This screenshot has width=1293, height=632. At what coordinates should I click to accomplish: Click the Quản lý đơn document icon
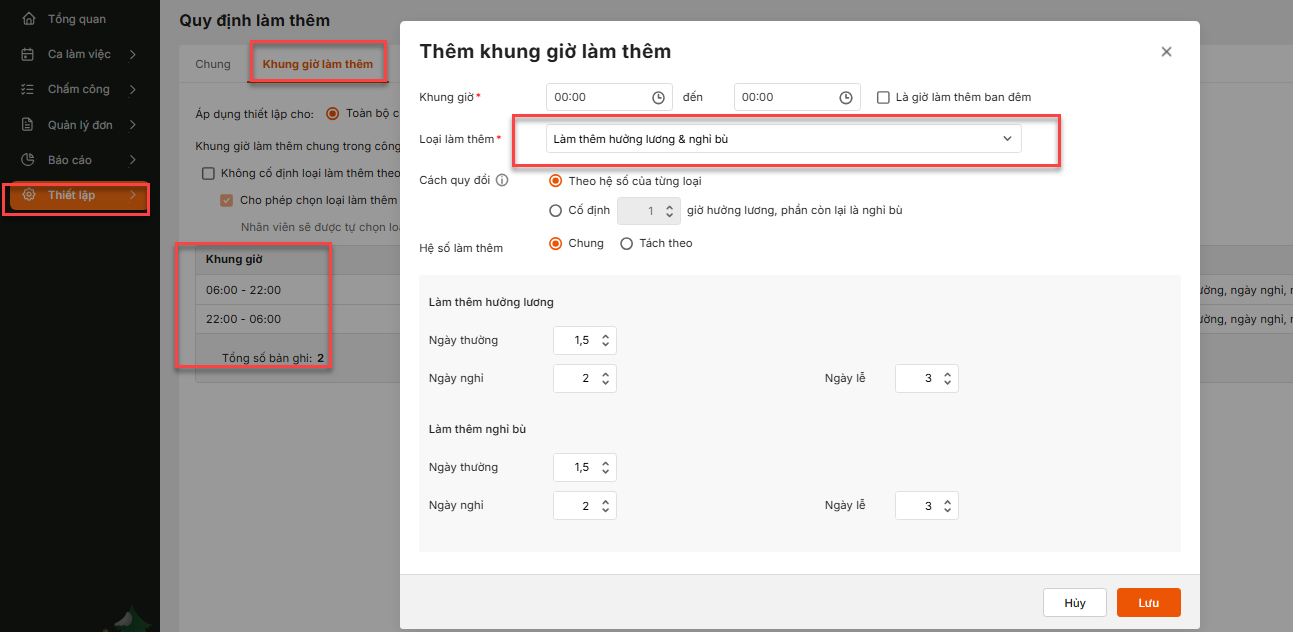pos(28,125)
